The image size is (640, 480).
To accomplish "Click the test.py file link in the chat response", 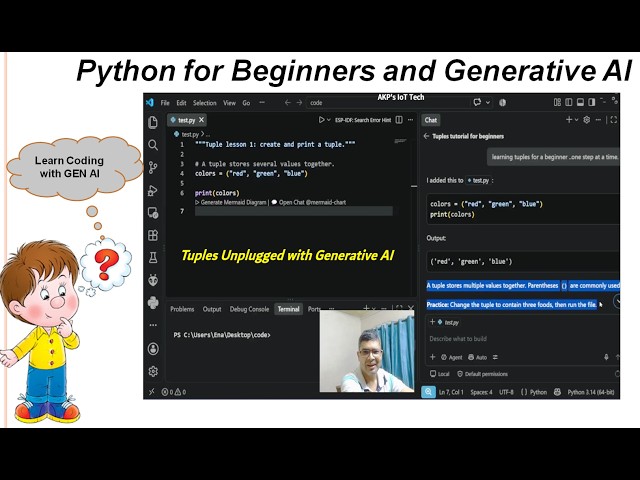I will pyautogui.click(x=478, y=180).
